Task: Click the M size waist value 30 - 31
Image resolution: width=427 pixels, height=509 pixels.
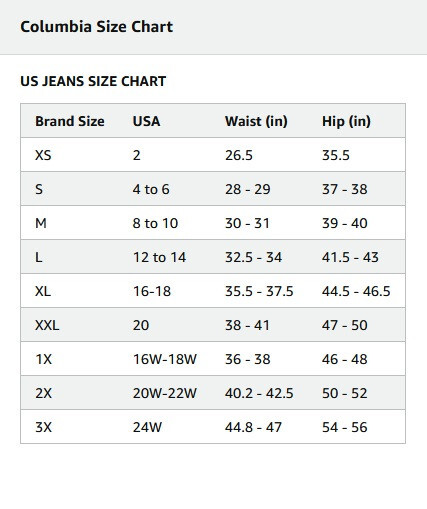Action: coord(247,223)
